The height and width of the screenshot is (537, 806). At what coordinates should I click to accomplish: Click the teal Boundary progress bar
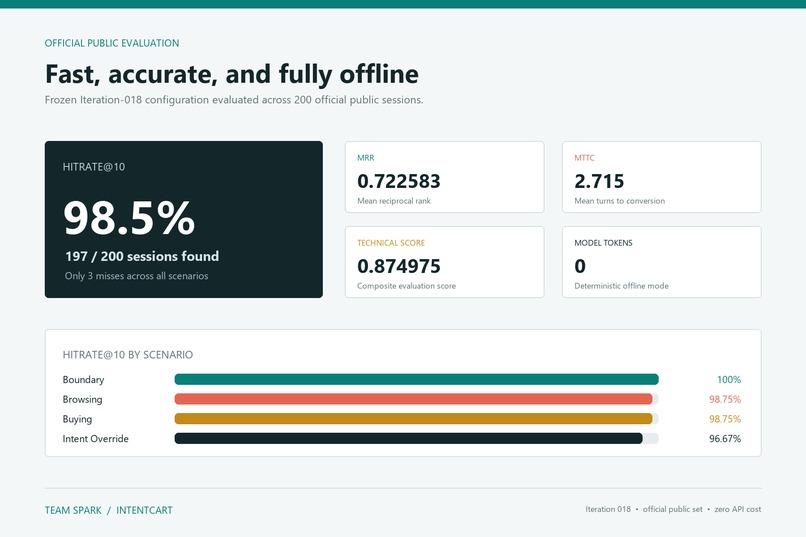coord(416,380)
